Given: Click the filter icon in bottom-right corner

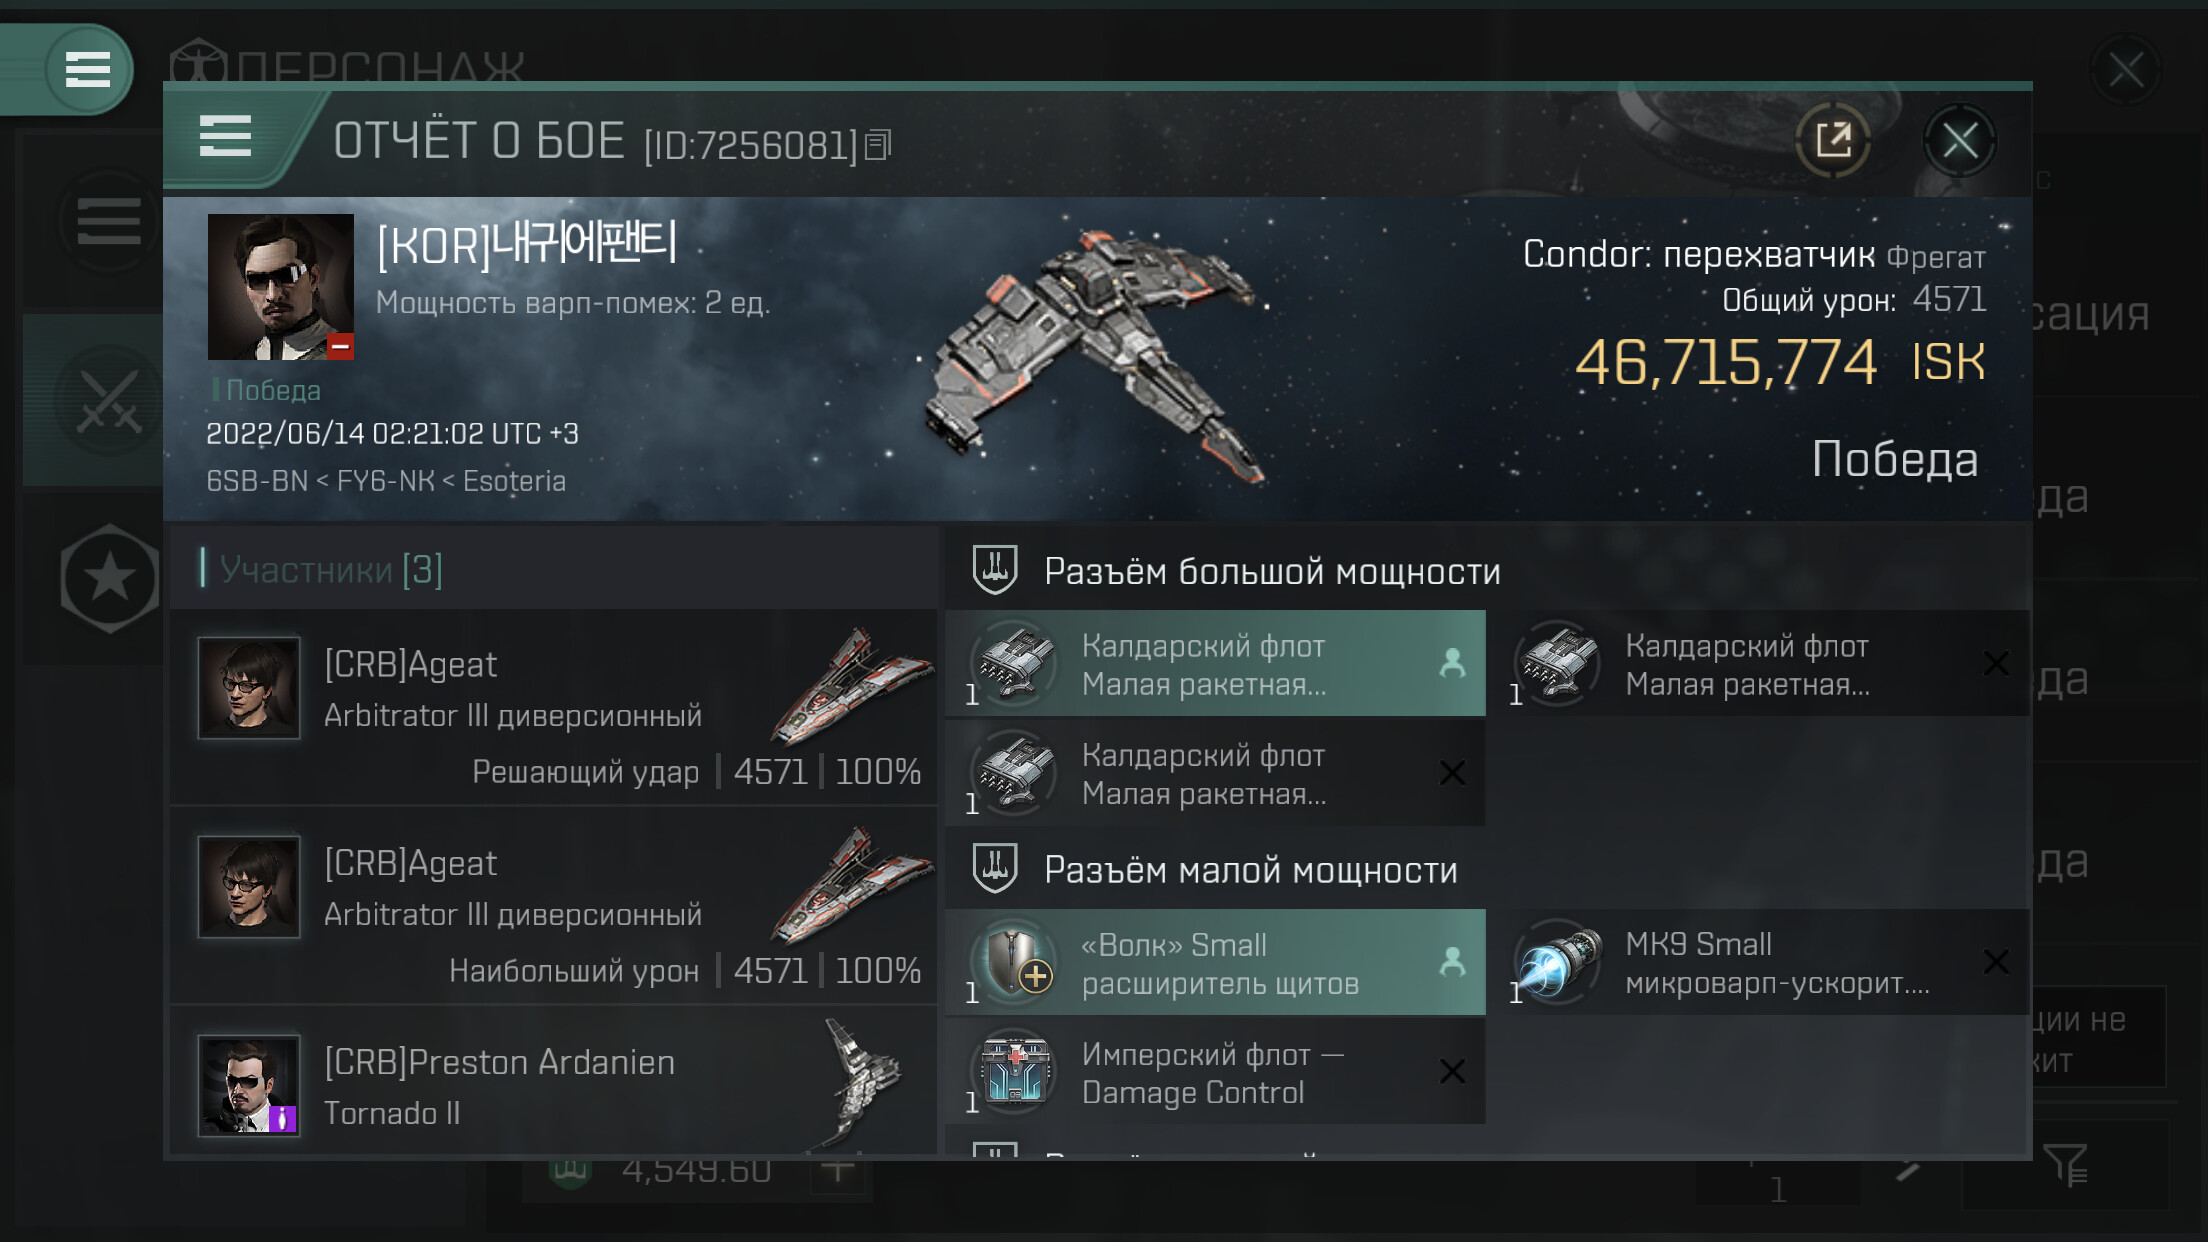Looking at the screenshot, I should tap(2065, 1165).
